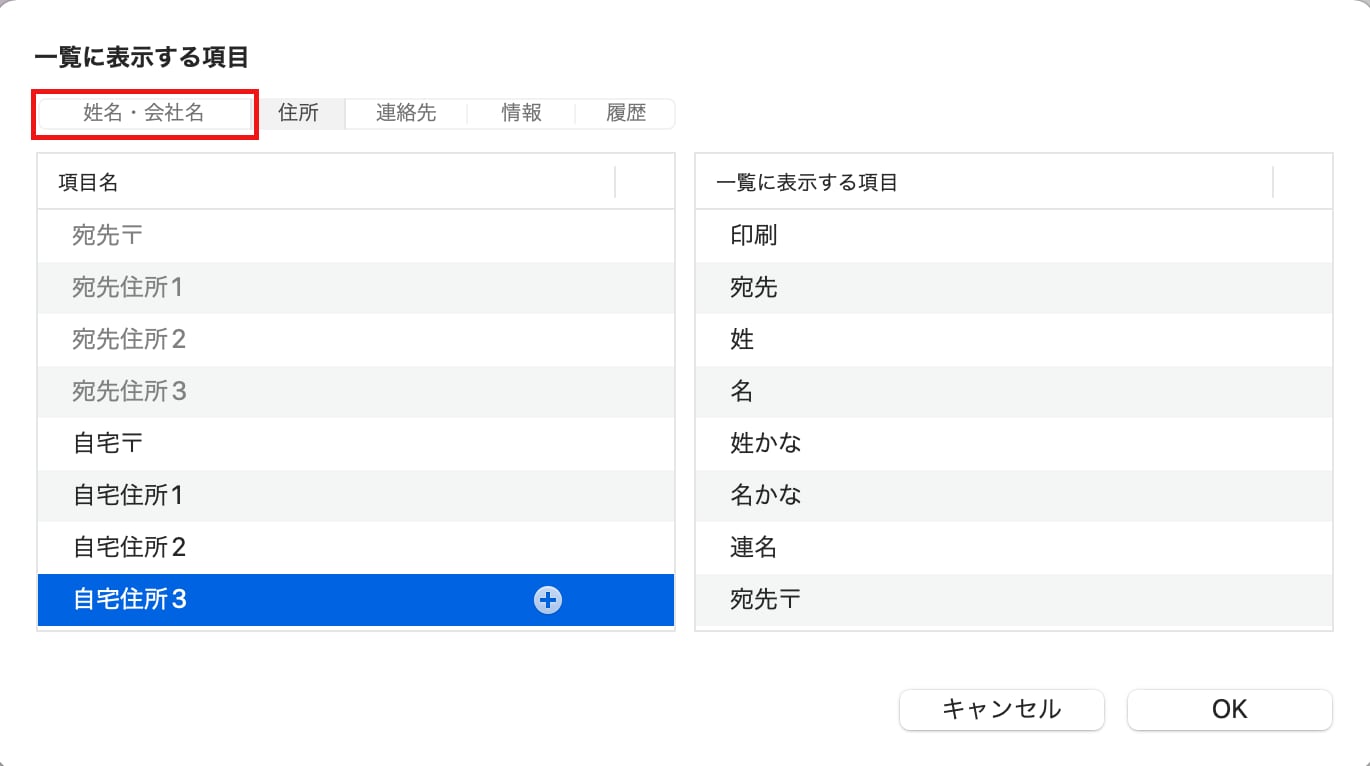The height and width of the screenshot is (766, 1370).
Task: Dismiss dialog with キャンセル button
Action: pyautogui.click(x=1002, y=709)
